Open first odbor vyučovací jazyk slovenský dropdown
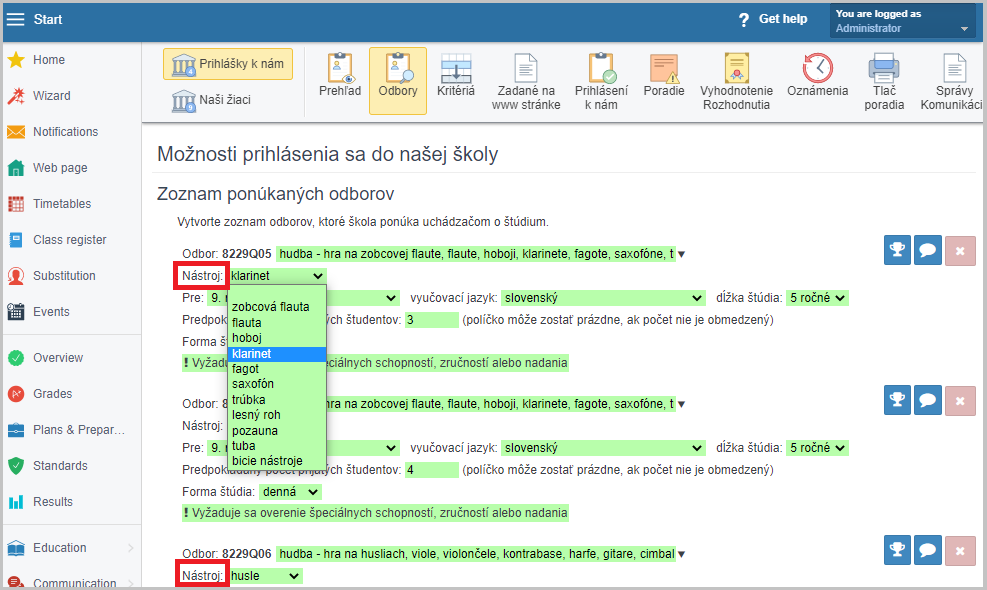The width and height of the screenshot is (987, 590). tap(603, 298)
